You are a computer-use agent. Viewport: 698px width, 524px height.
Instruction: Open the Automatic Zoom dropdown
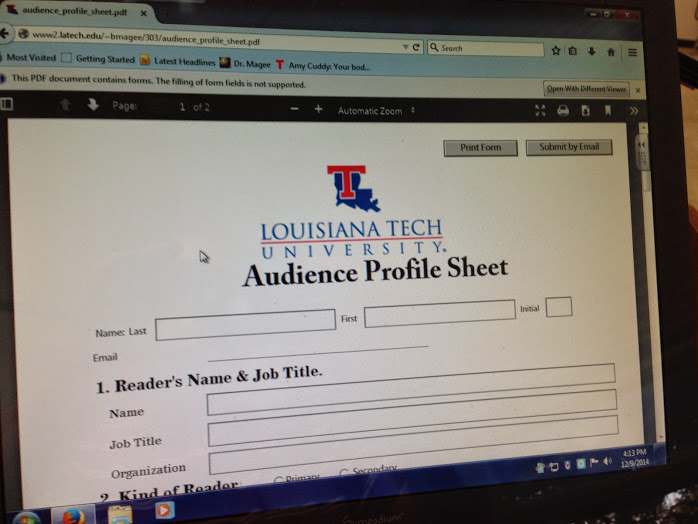click(376, 111)
